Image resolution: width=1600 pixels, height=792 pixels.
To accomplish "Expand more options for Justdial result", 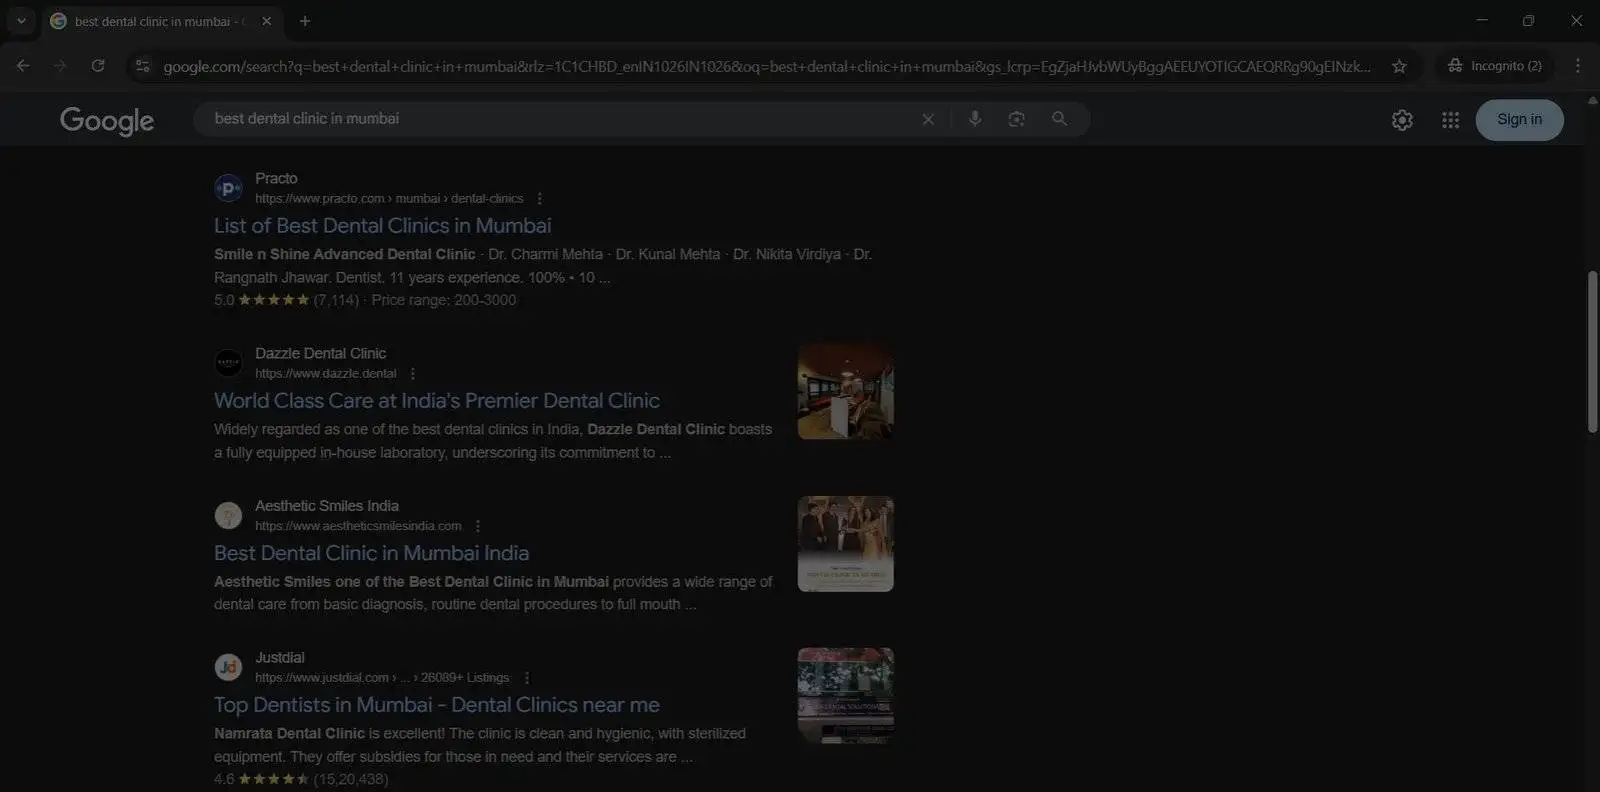I will tap(527, 678).
